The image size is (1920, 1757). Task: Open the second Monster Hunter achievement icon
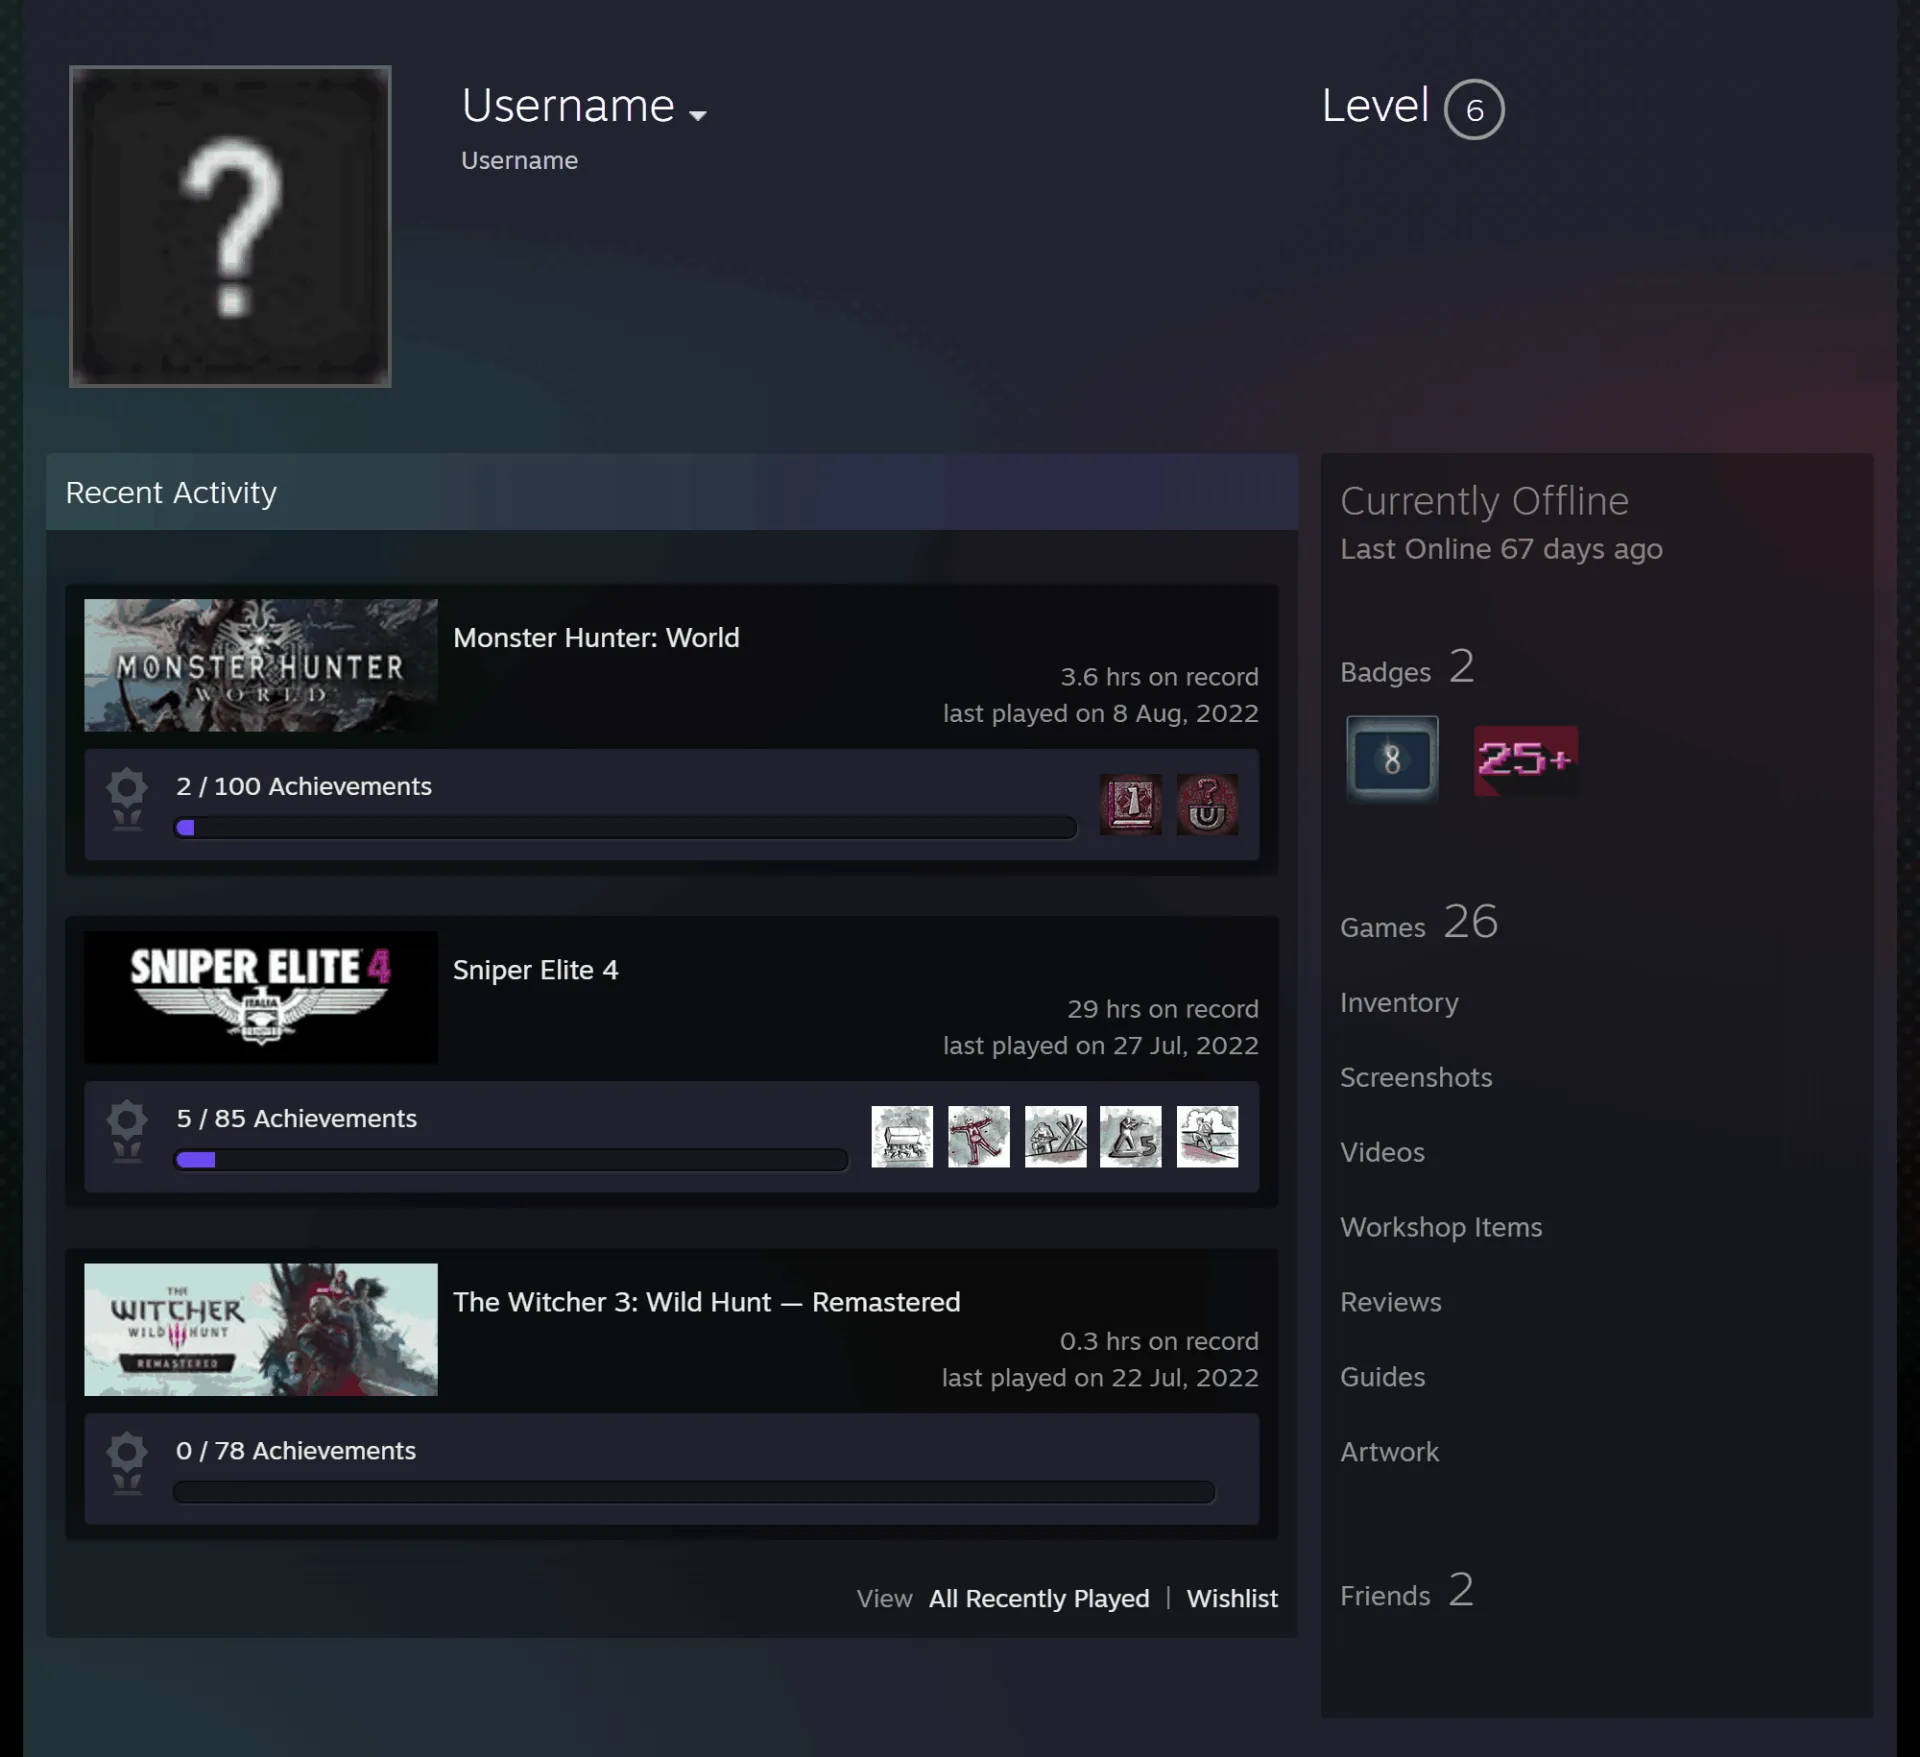coord(1207,804)
